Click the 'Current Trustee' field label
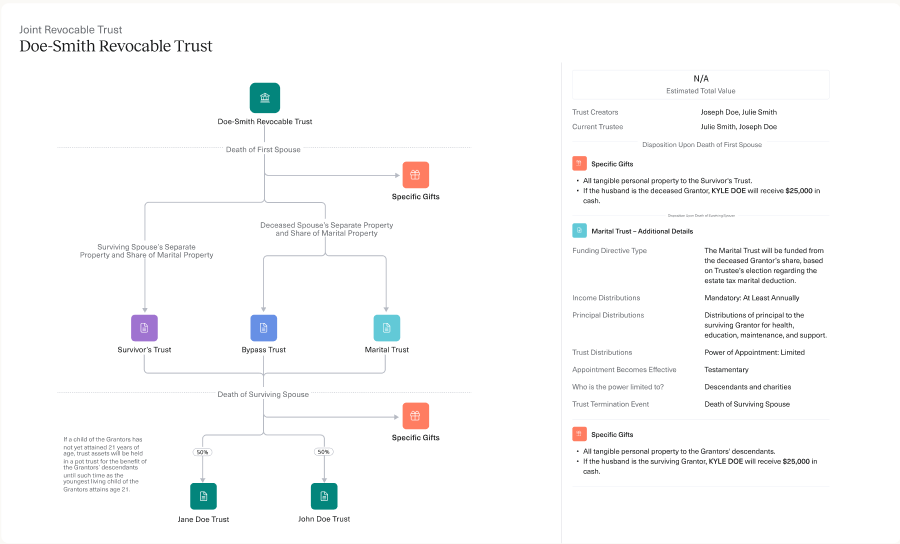This screenshot has height=544, width=900. tap(598, 126)
